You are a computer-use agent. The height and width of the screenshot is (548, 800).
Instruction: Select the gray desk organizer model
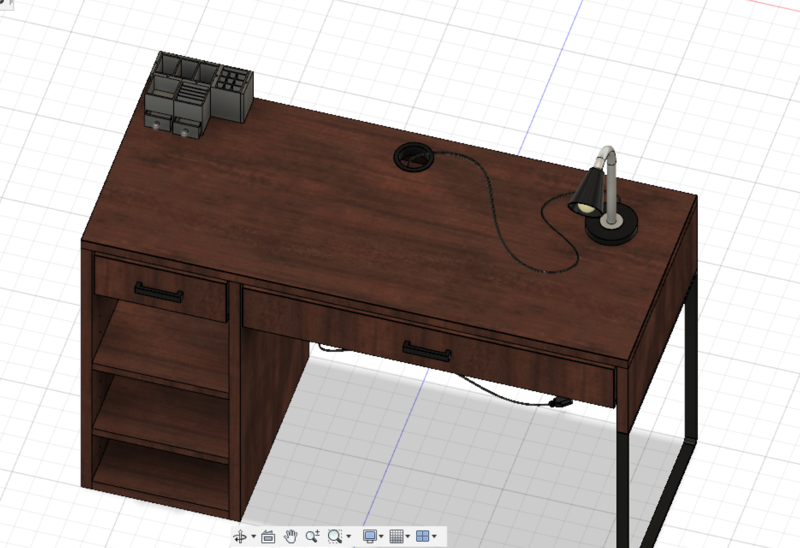click(x=199, y=95)
